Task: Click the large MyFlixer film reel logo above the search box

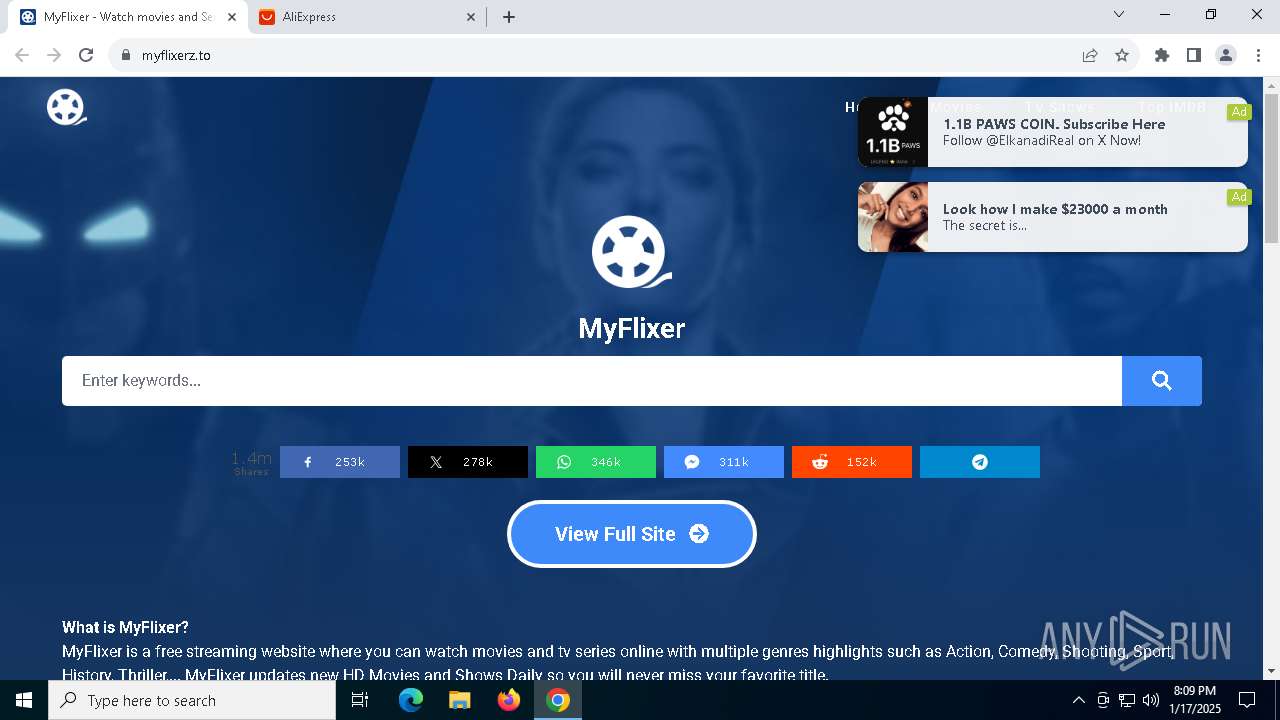Action: [631, 252]
